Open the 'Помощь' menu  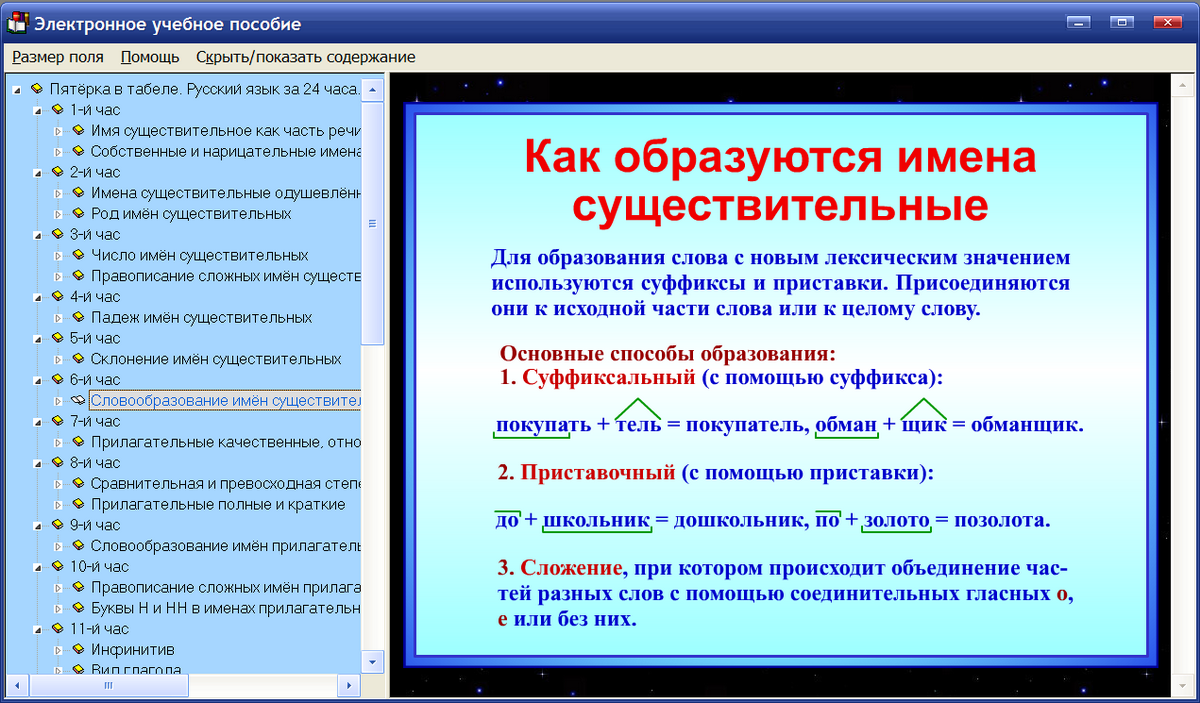[148, 57]
